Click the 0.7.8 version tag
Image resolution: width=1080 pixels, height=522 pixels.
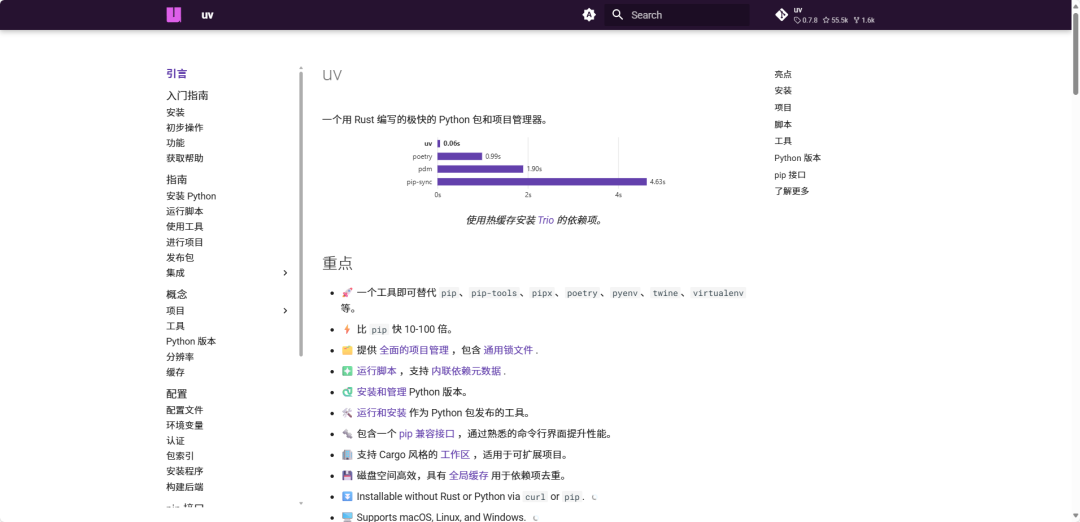pyautogui.click(x=806, y=20)
